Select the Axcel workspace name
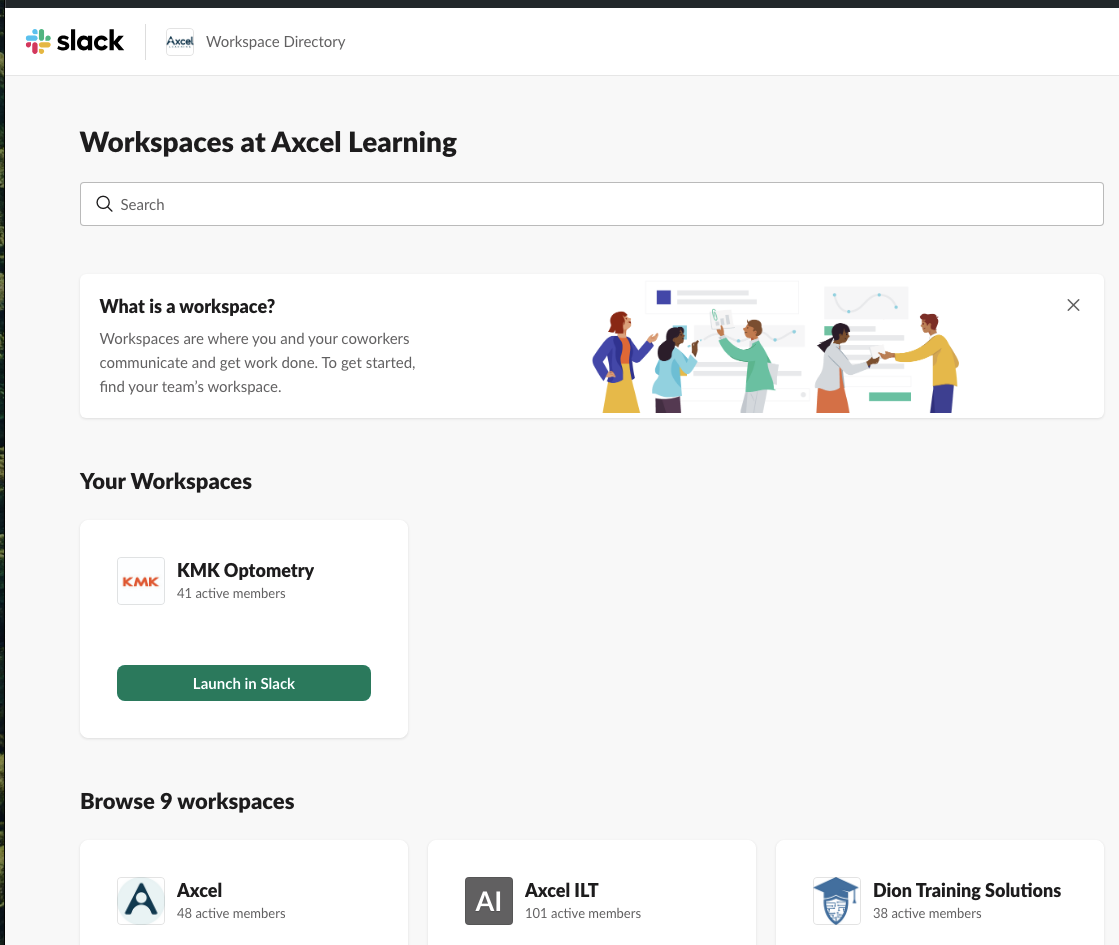Screen dimensions: 1119x945 (199, 890)
